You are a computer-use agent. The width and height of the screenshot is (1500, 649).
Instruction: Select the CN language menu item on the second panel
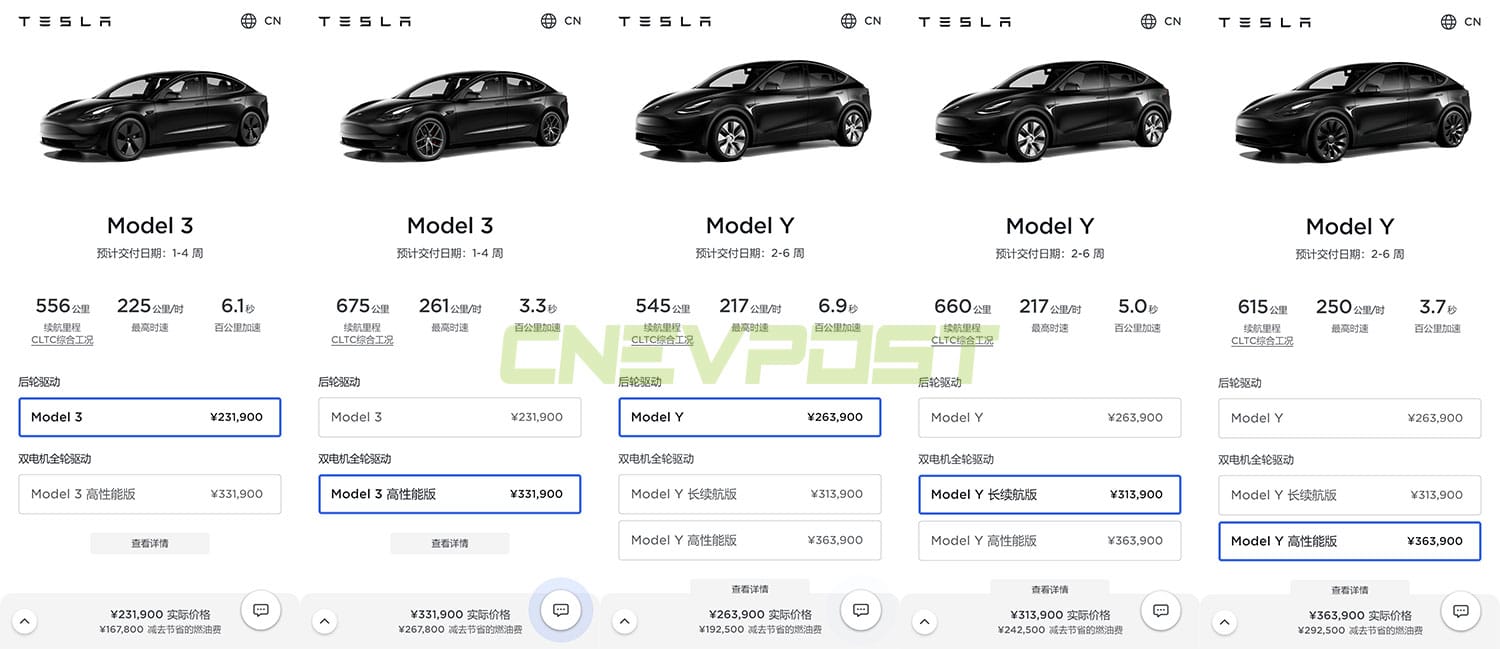click(x=573, y=20)
